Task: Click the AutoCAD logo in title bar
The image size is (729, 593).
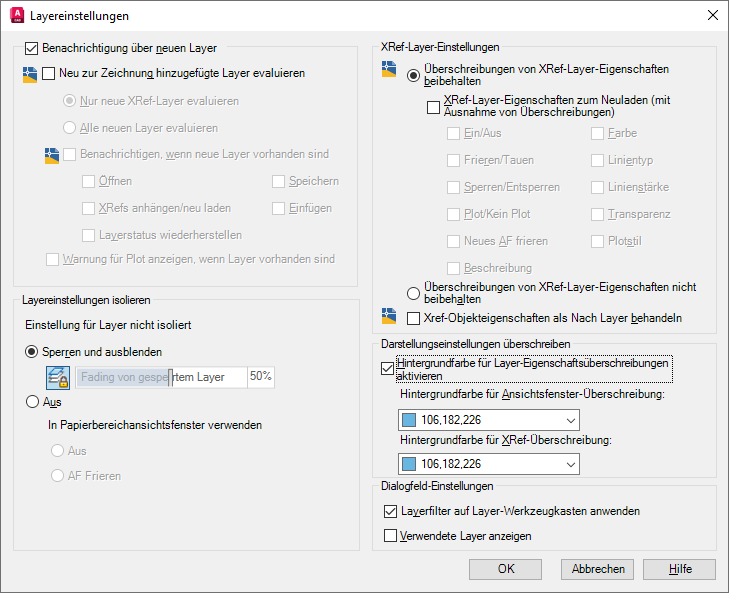Action: click(17, 15)
